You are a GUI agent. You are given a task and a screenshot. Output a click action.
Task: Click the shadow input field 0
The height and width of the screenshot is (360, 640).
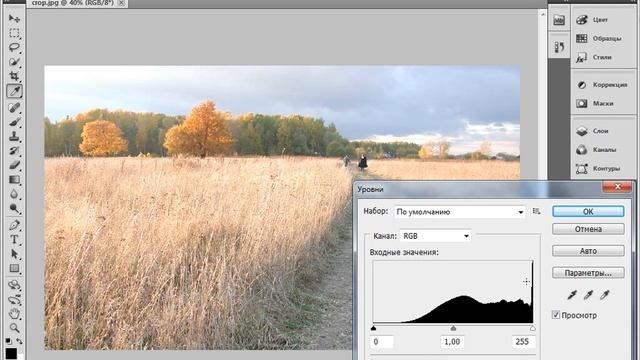click(382, 342)
